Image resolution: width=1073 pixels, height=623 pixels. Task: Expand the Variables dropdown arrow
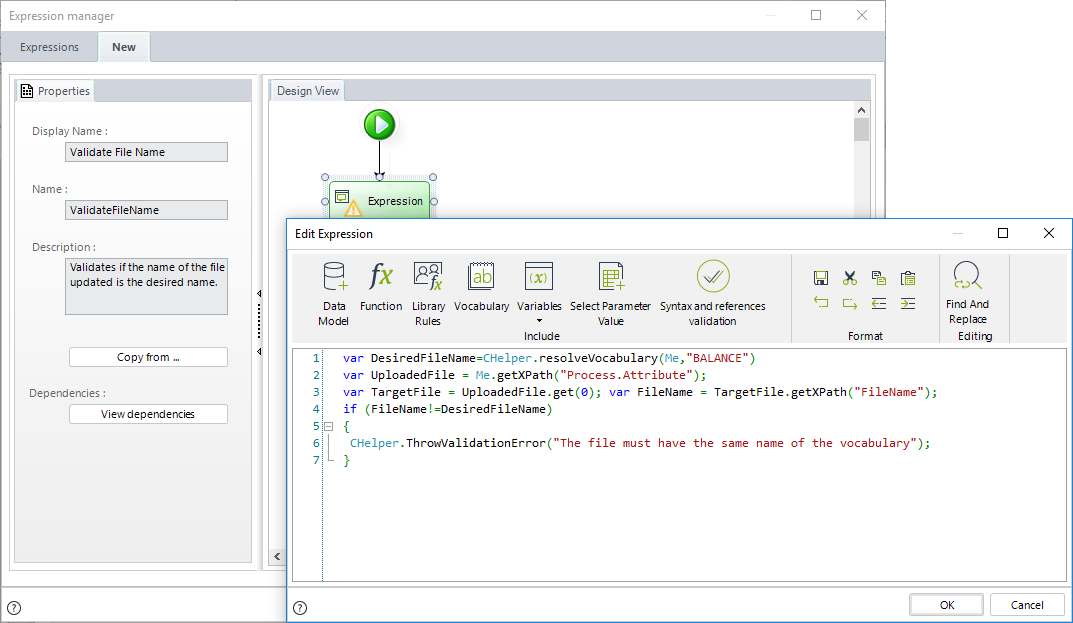[539, 321]
